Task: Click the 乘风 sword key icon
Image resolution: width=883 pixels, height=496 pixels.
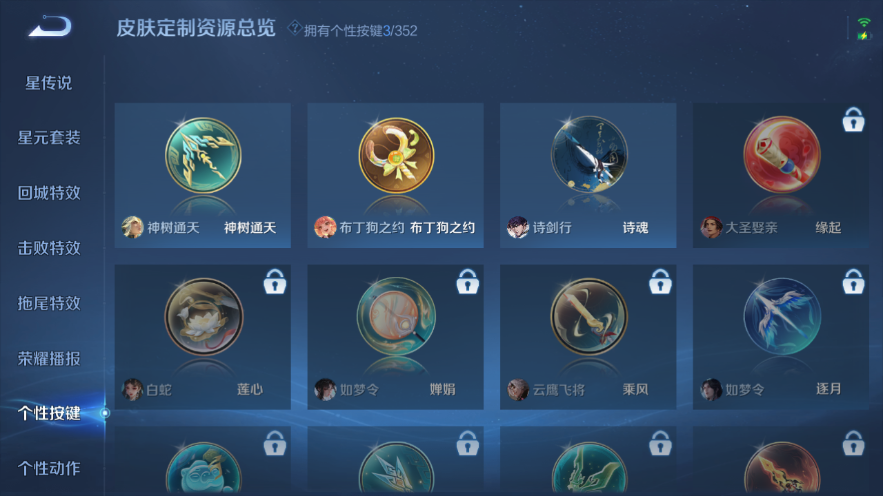Action: click(x=589, y=316)
